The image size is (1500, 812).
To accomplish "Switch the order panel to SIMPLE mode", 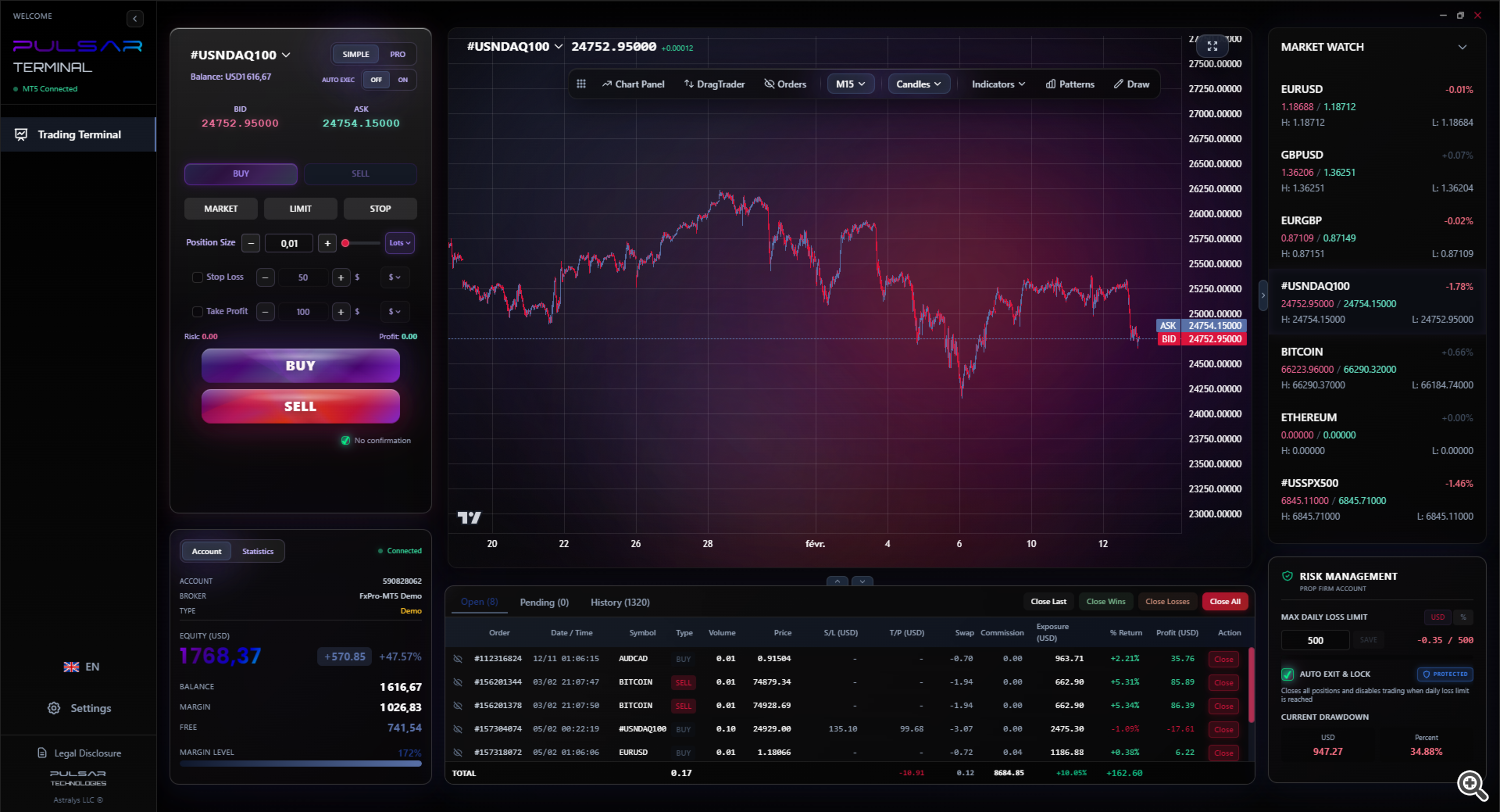I will click(356, 54).
